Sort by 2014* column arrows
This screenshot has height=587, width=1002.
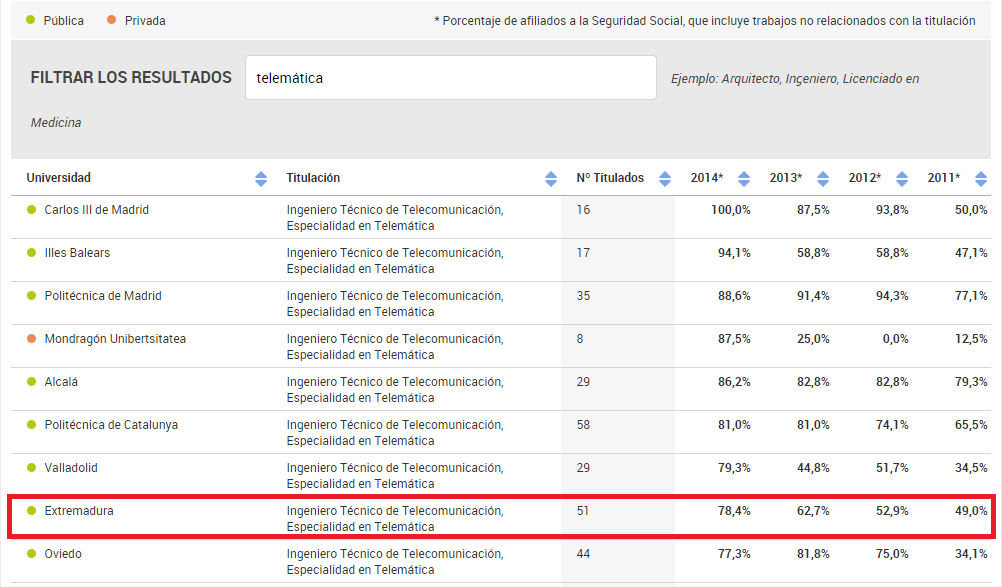[744, 179]
